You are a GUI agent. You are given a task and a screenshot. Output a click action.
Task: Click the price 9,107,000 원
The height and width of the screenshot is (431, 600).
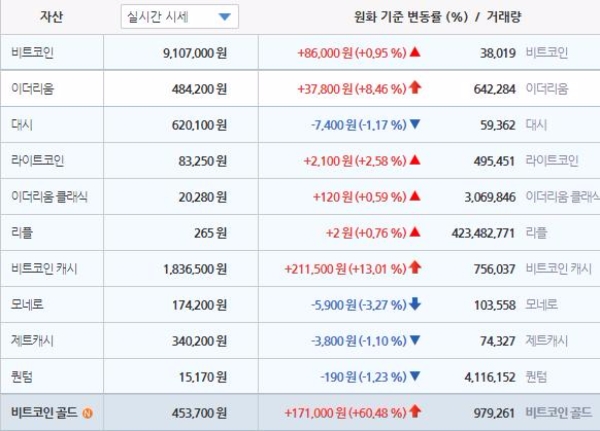point(195,53)
